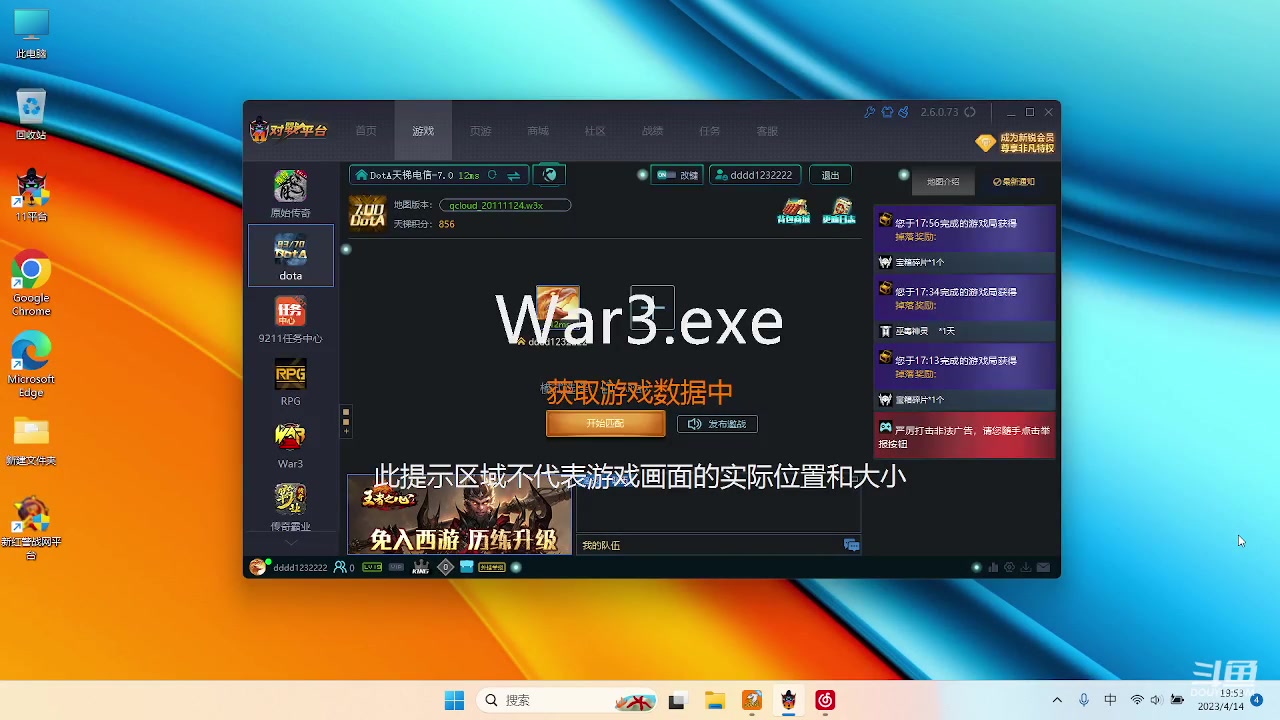Open 商城 tab

pos(538,131)
